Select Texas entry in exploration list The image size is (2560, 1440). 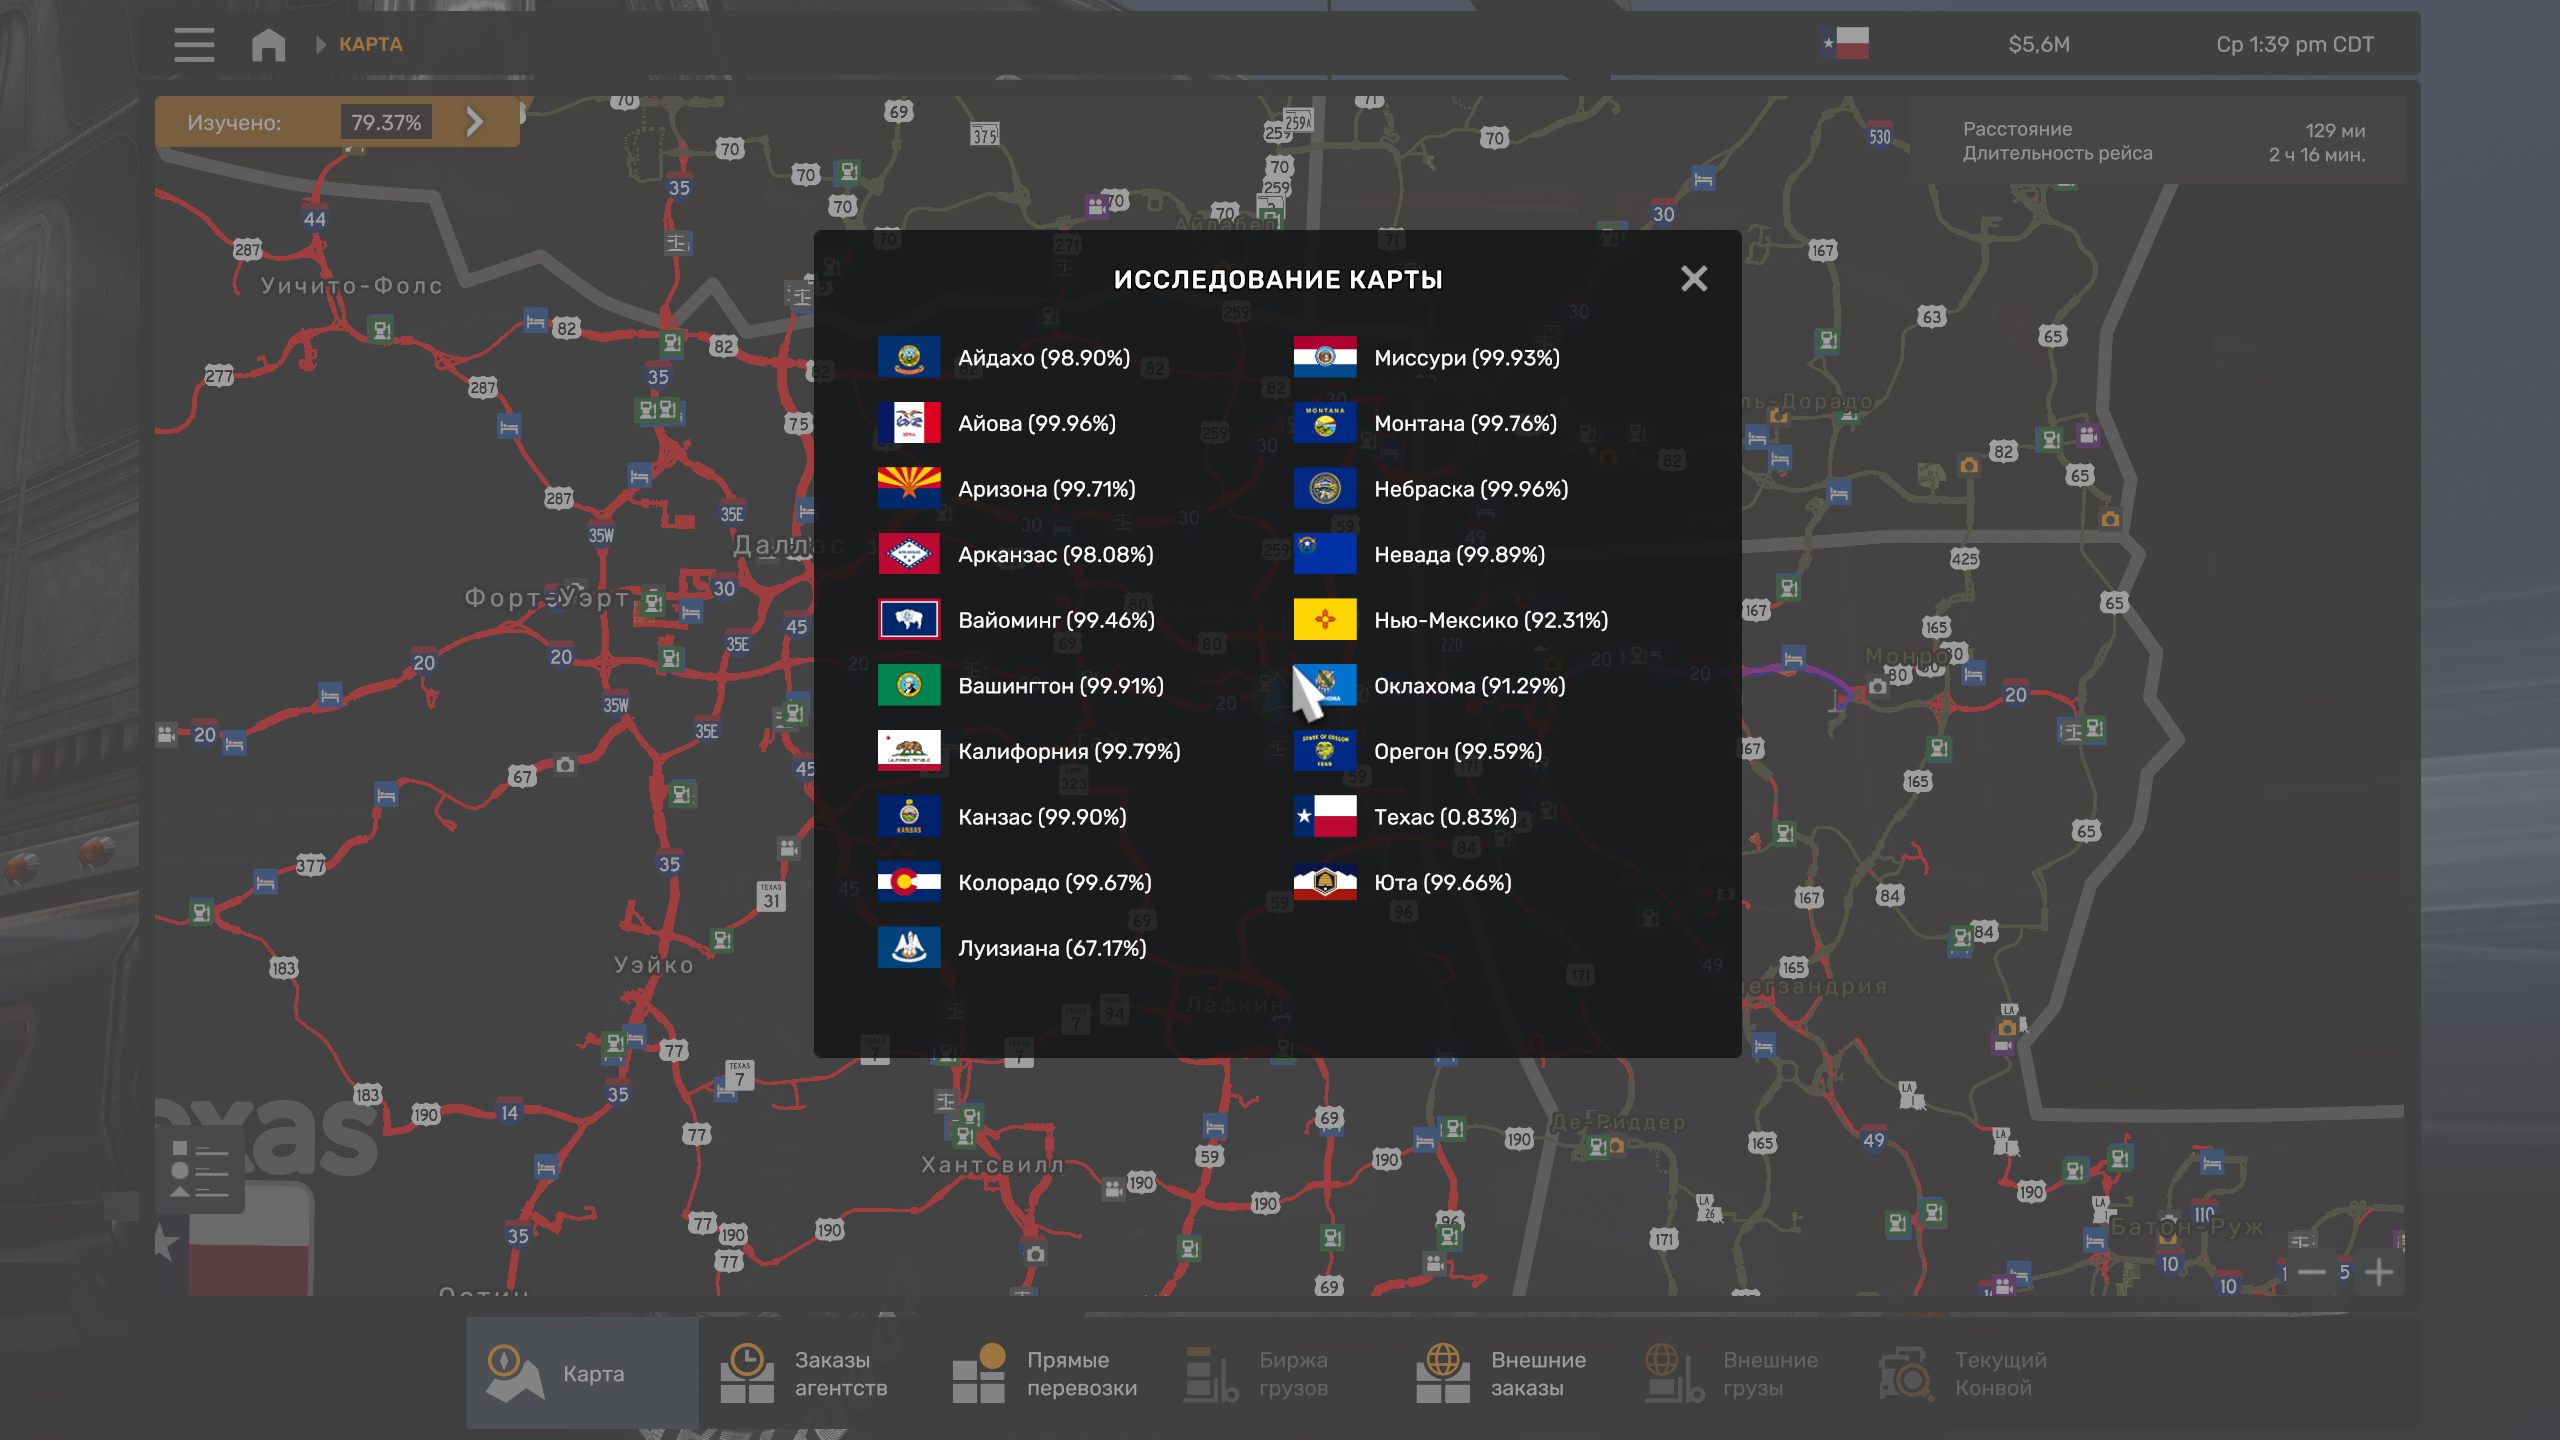click(x=1444, y=817)
